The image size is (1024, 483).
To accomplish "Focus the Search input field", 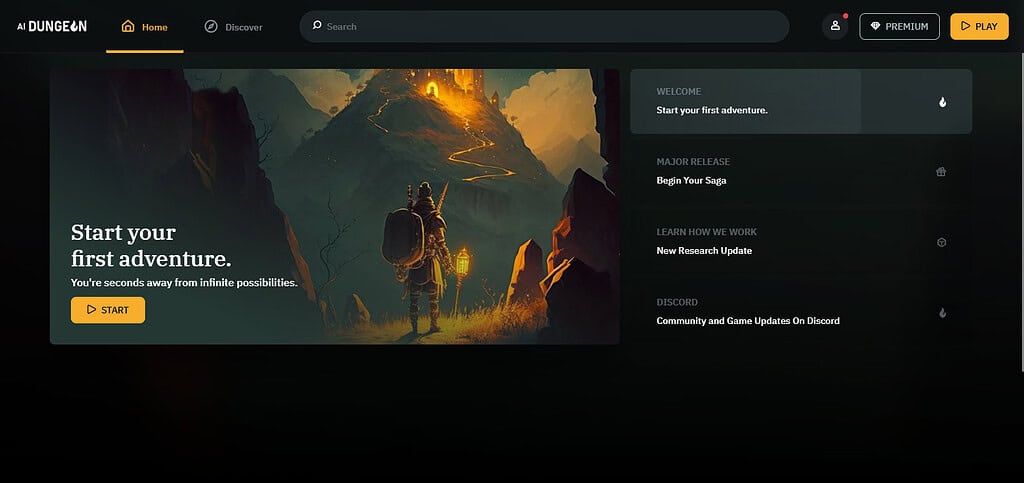I will [x=544, y=26].
